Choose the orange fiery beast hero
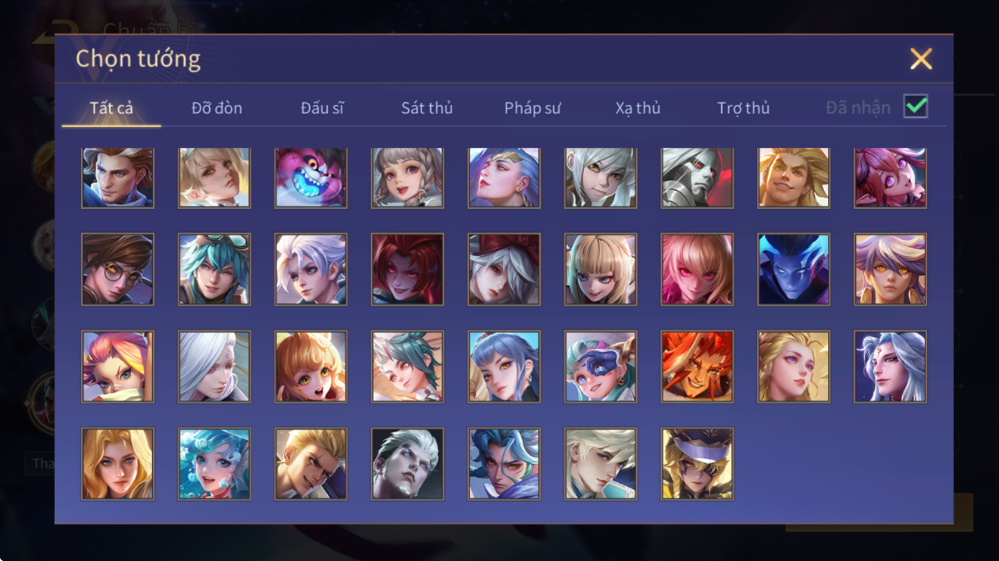Viewport: 999px width, 561px height. tap(697, 367)
